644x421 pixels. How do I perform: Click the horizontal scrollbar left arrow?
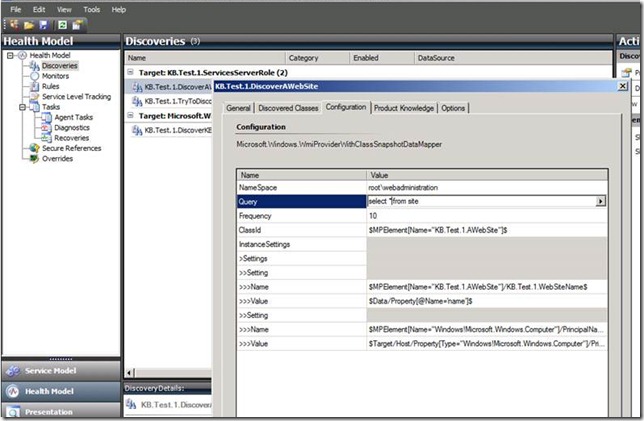coord(129,373)
